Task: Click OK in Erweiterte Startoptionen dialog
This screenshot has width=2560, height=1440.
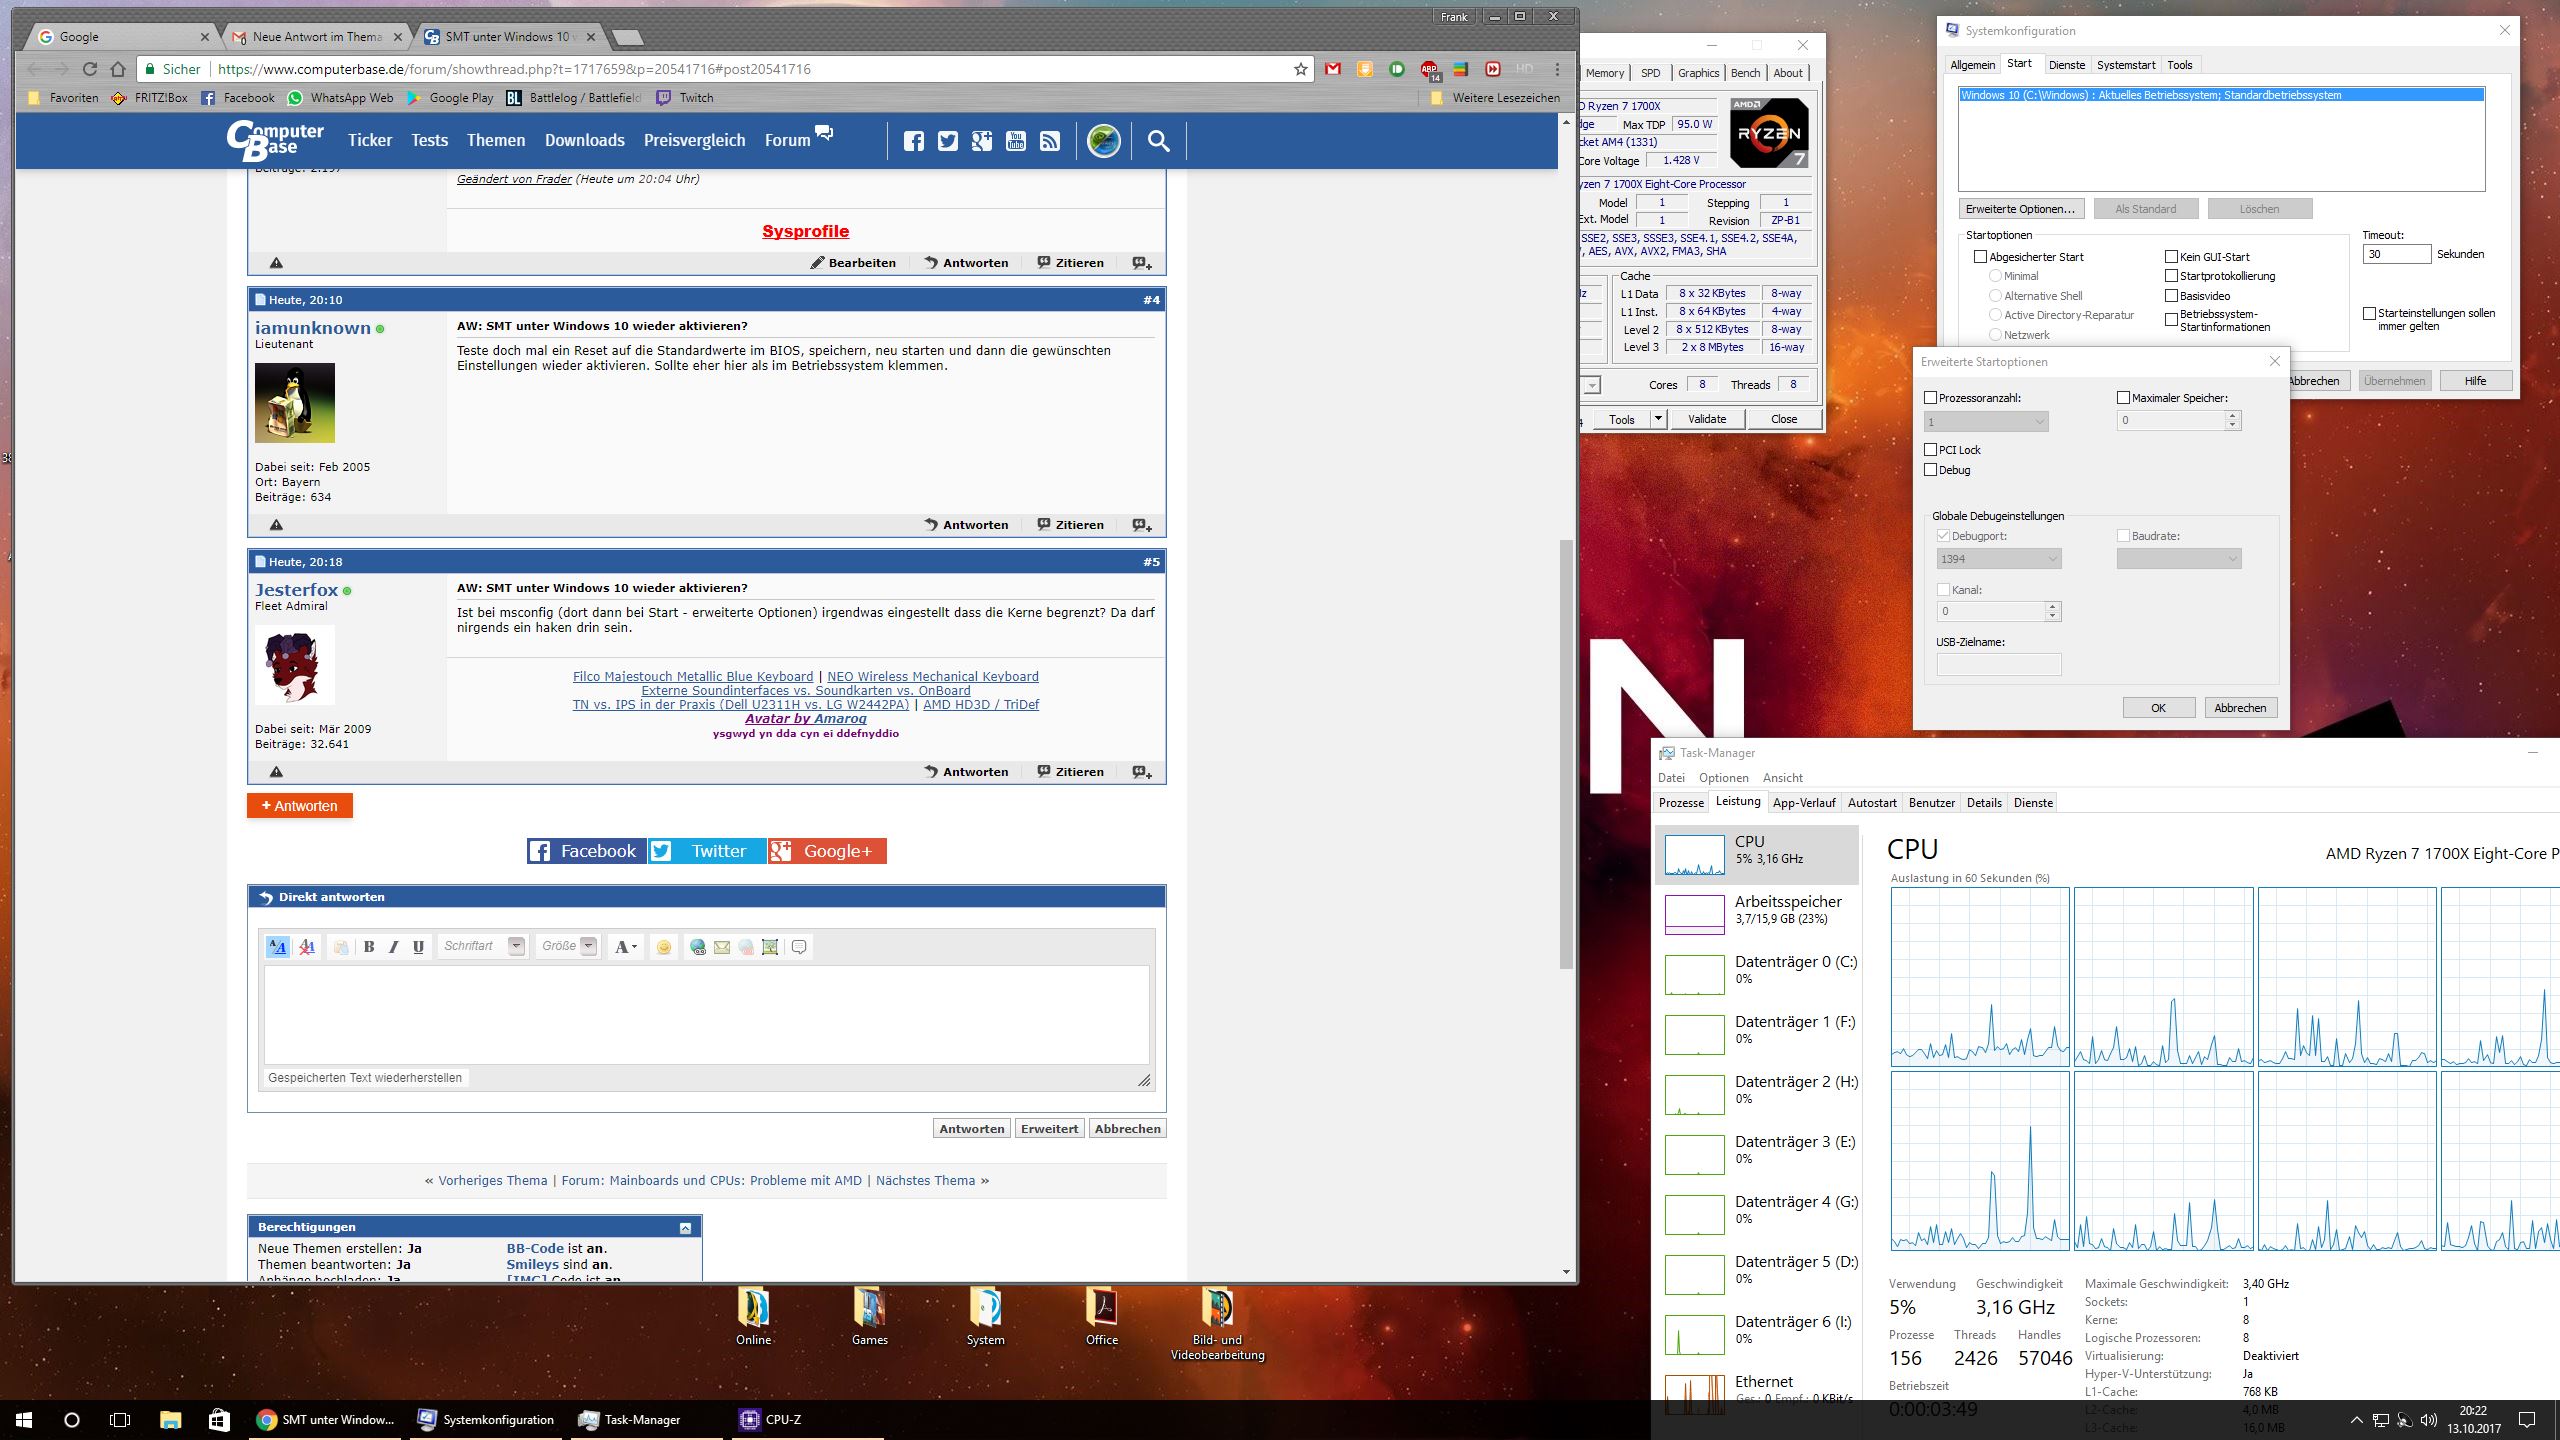Action: [2158, 708]
